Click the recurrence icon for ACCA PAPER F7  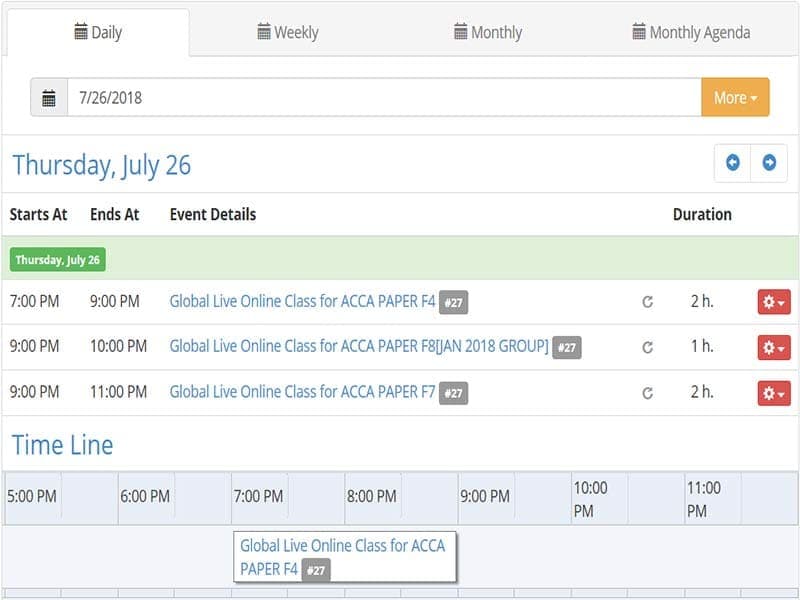[647, 394]
